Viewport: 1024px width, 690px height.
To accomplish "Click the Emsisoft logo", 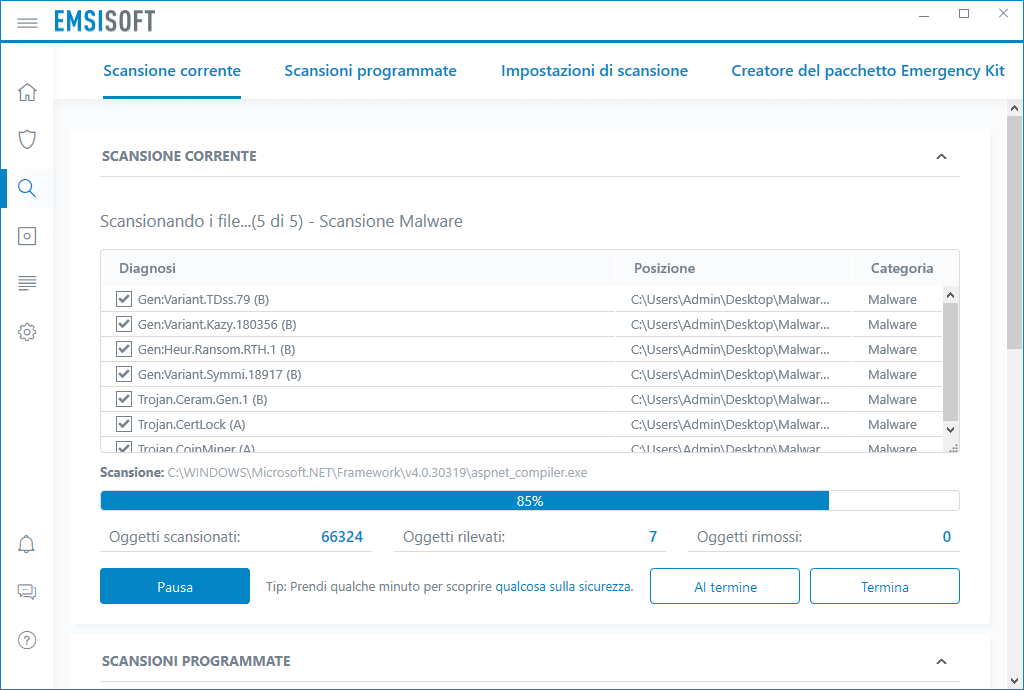I will (104, 21).
